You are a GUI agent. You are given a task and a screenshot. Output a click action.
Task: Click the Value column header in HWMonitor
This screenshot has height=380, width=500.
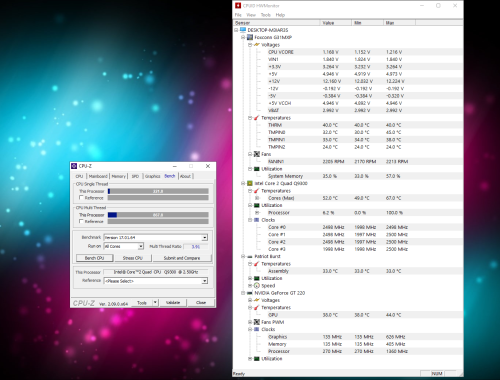point(336,23)
